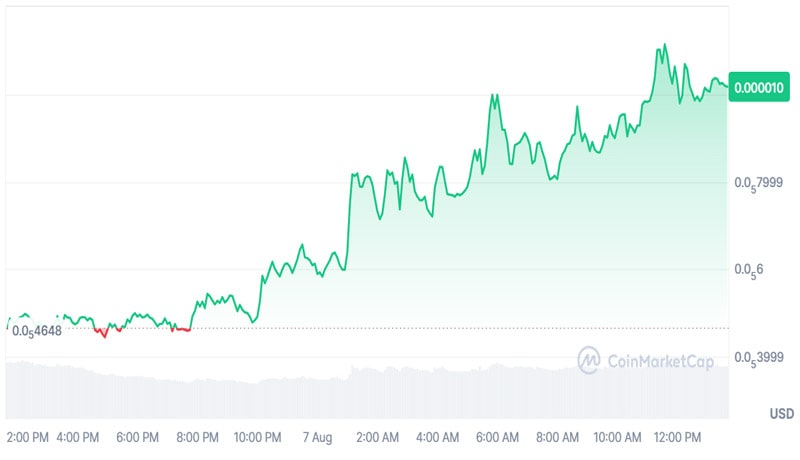Click the highest peak of the price line
Viewport: 800px width, 460px height.
662,45
